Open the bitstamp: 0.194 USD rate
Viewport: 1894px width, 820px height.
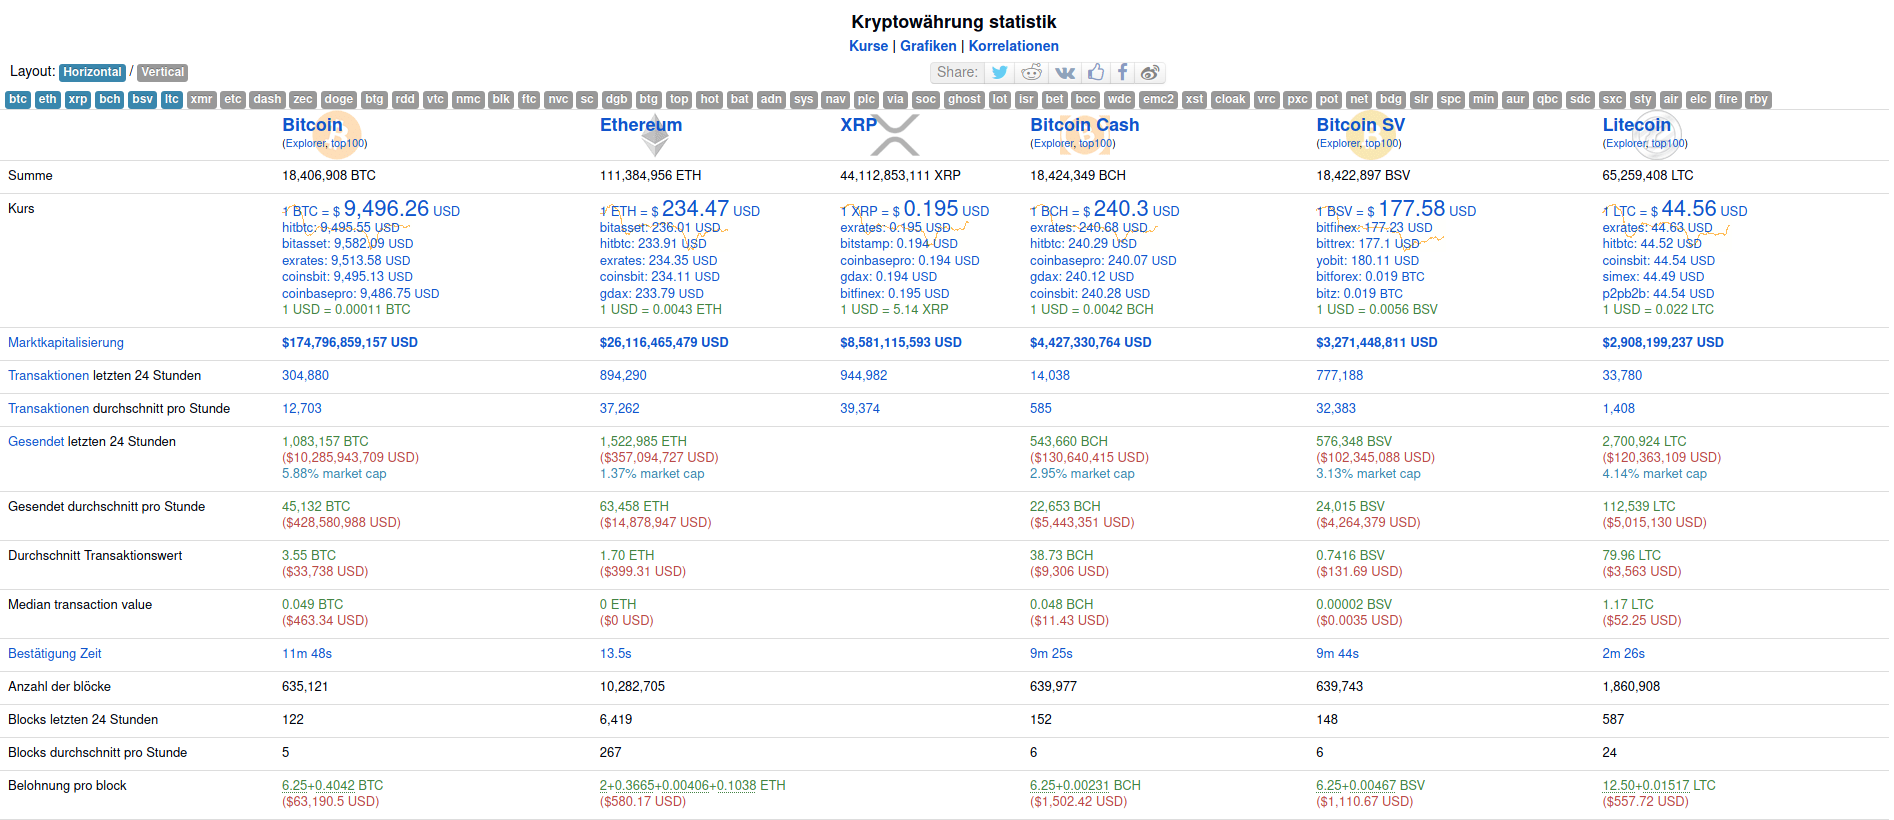(899, 244)
